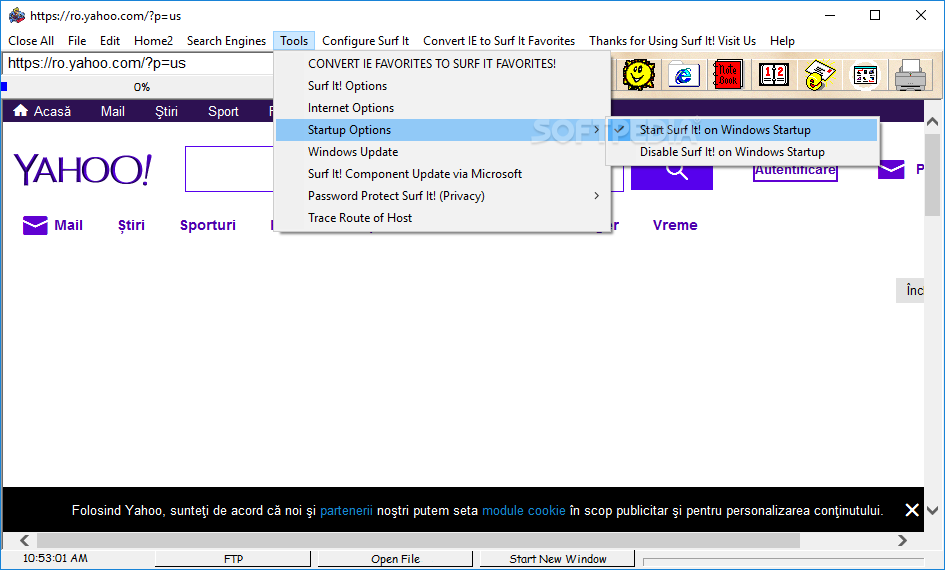The width and height of the screenshot is (945, 570).
Task: Open the parteneri link in cookie notice
Action: (346, 511)
